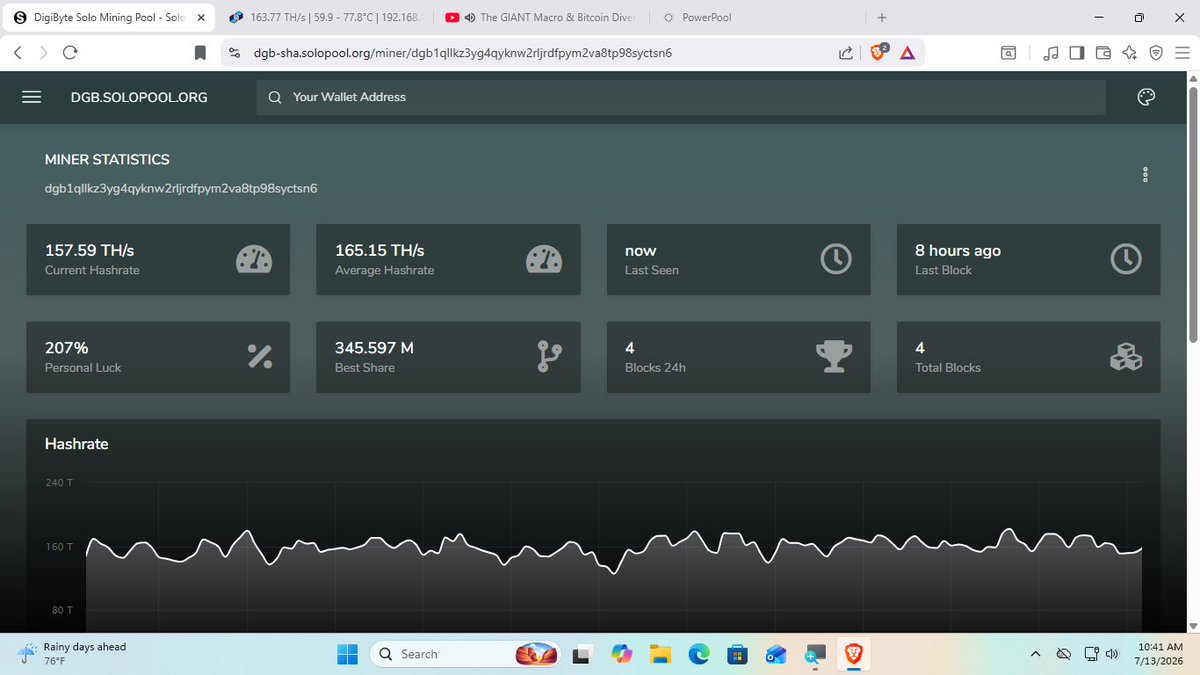
Task: Click the page vertical scrollbar
Action: pos(1191,216)
